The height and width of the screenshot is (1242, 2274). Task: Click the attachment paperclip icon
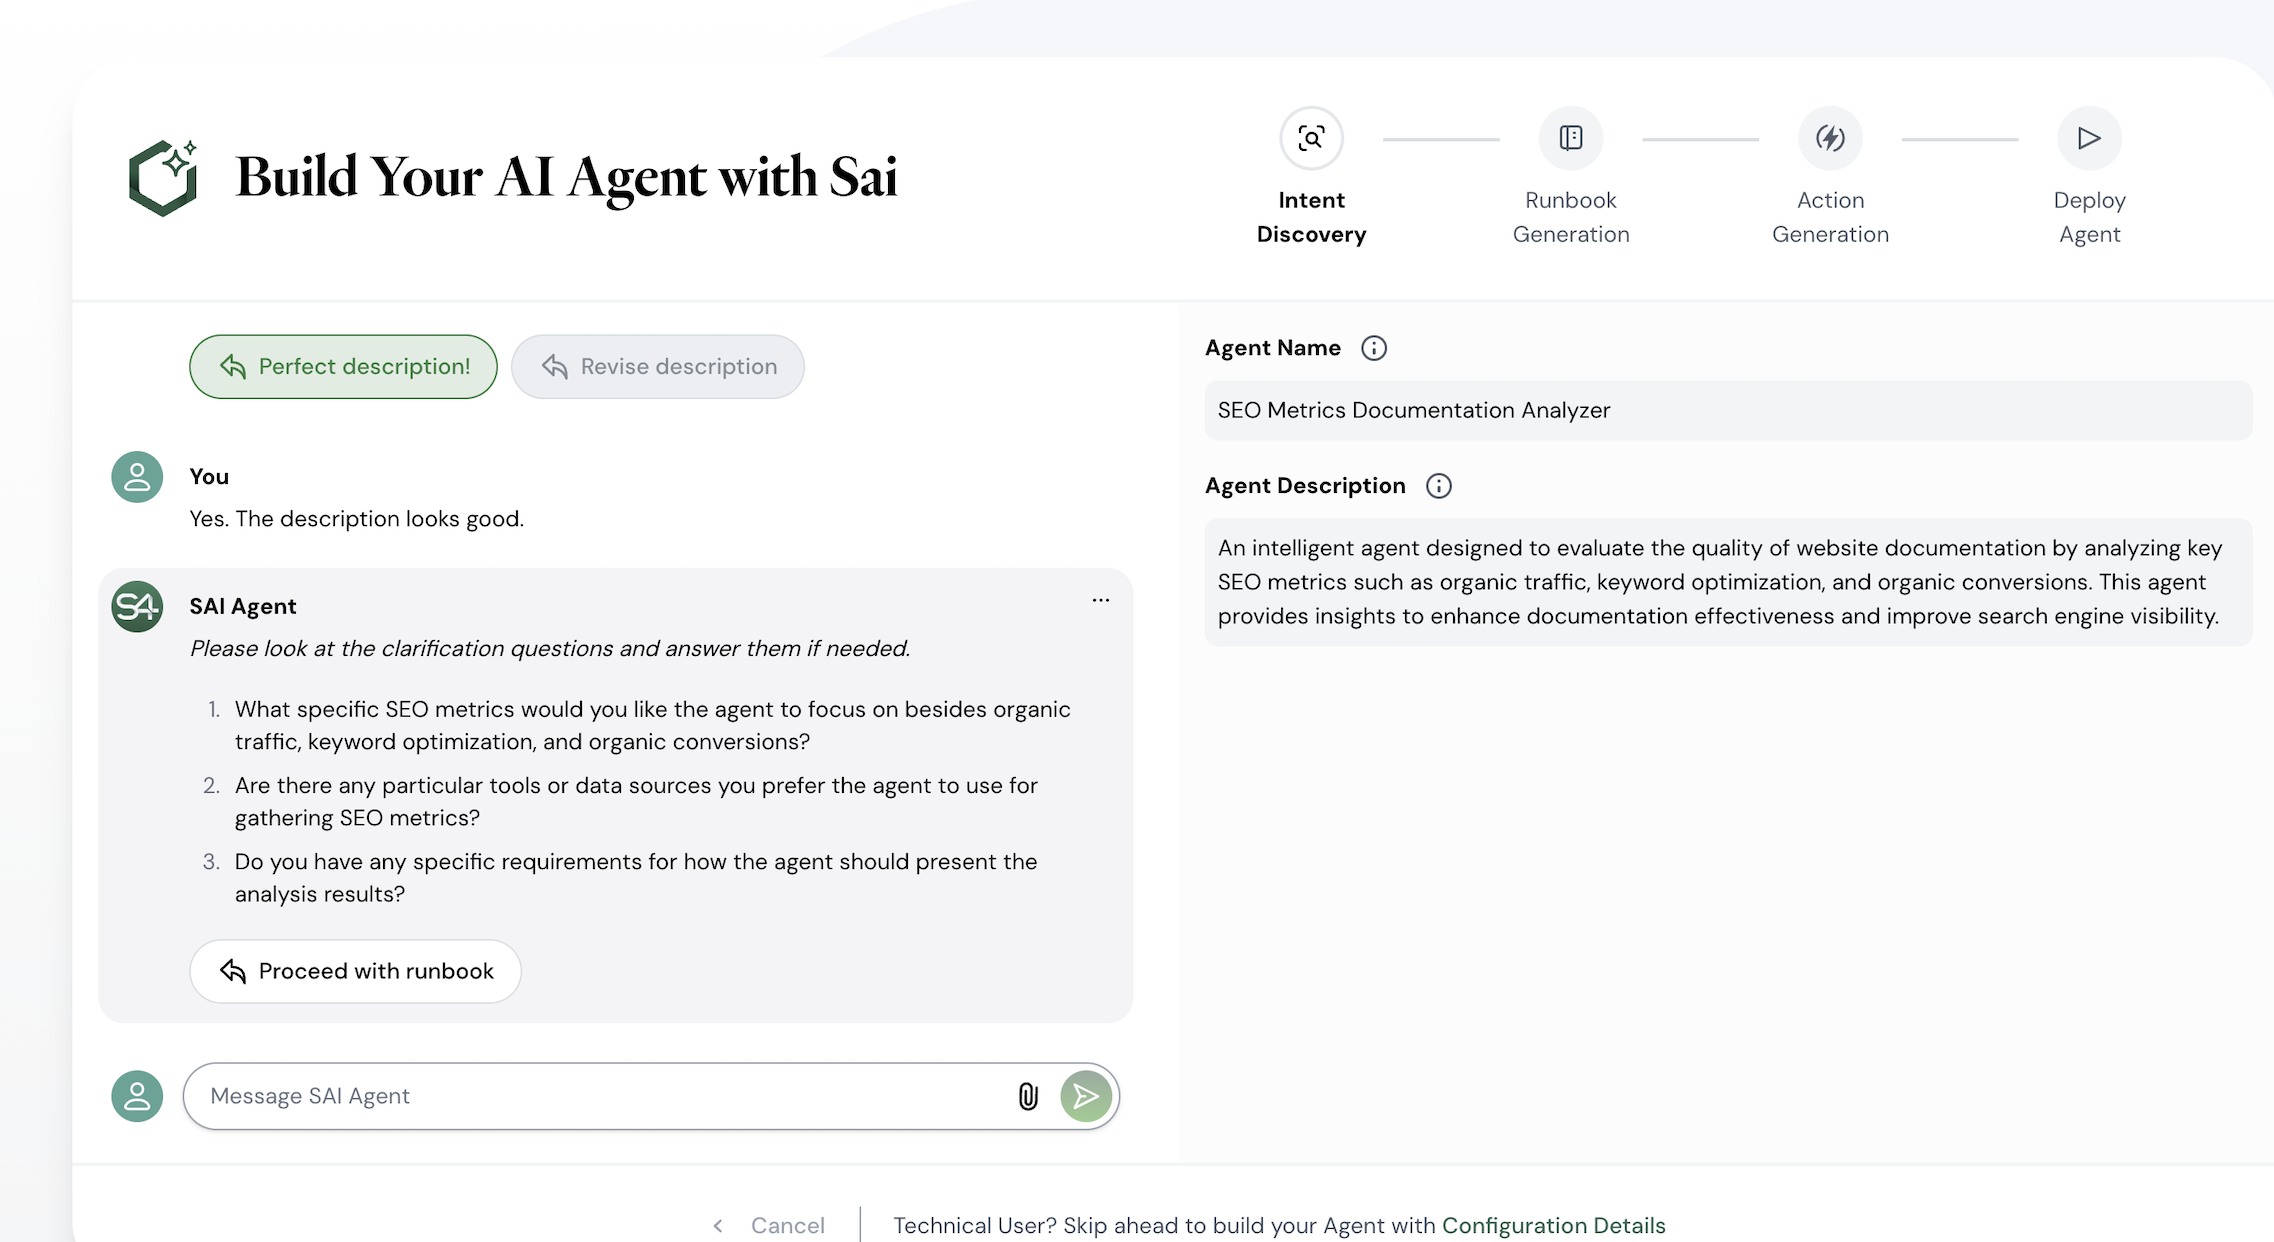click(1028, 1097)
